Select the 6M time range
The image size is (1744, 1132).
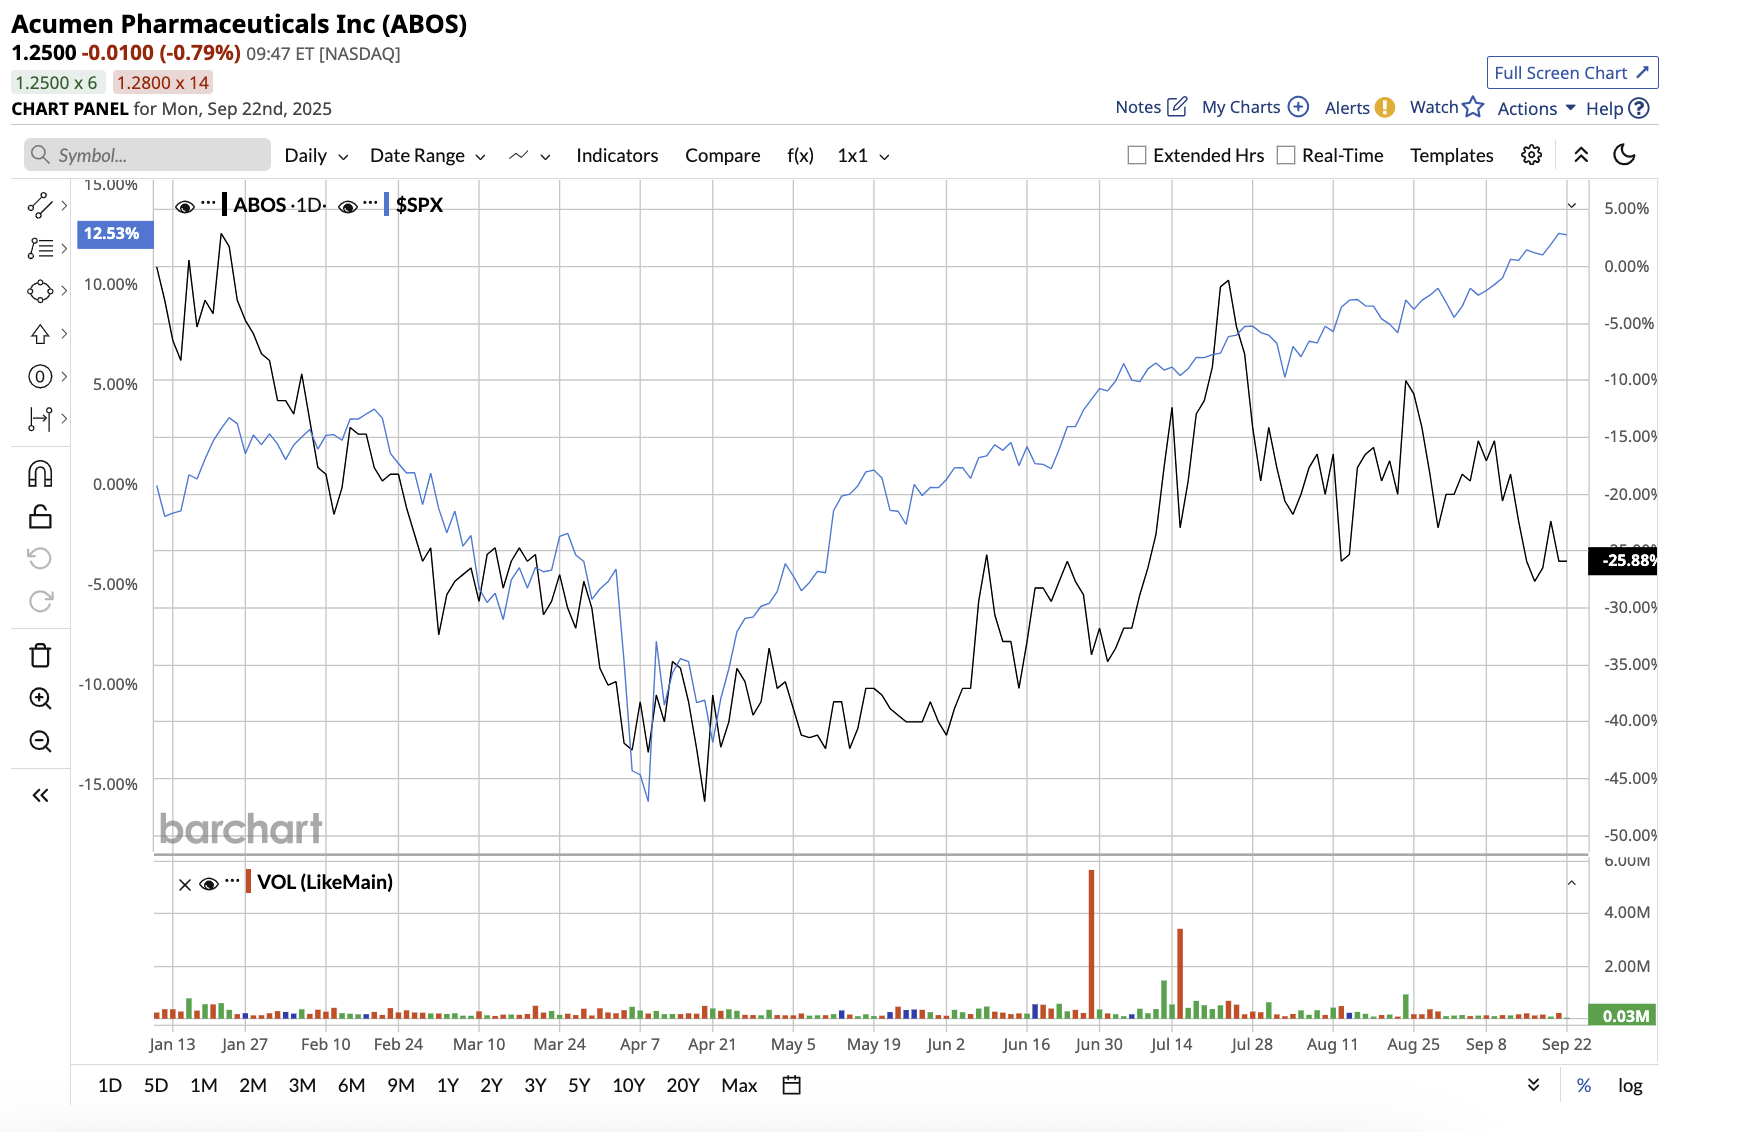click(x=351, y=1085)
